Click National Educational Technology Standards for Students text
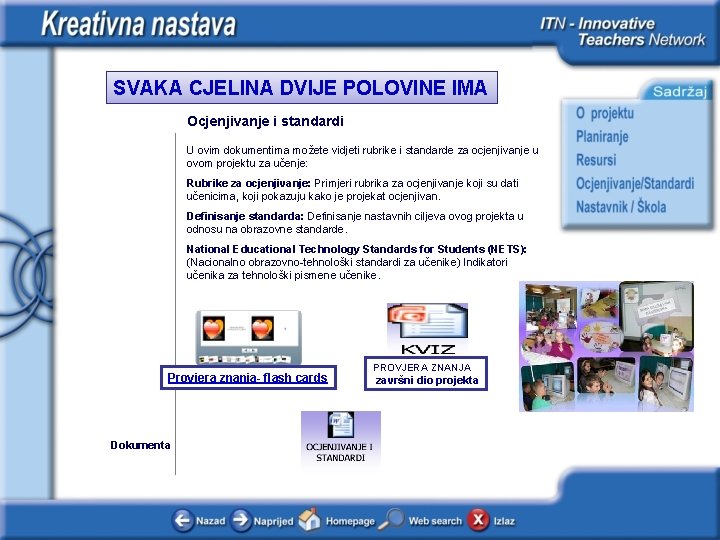 click(x=356, y=249)
